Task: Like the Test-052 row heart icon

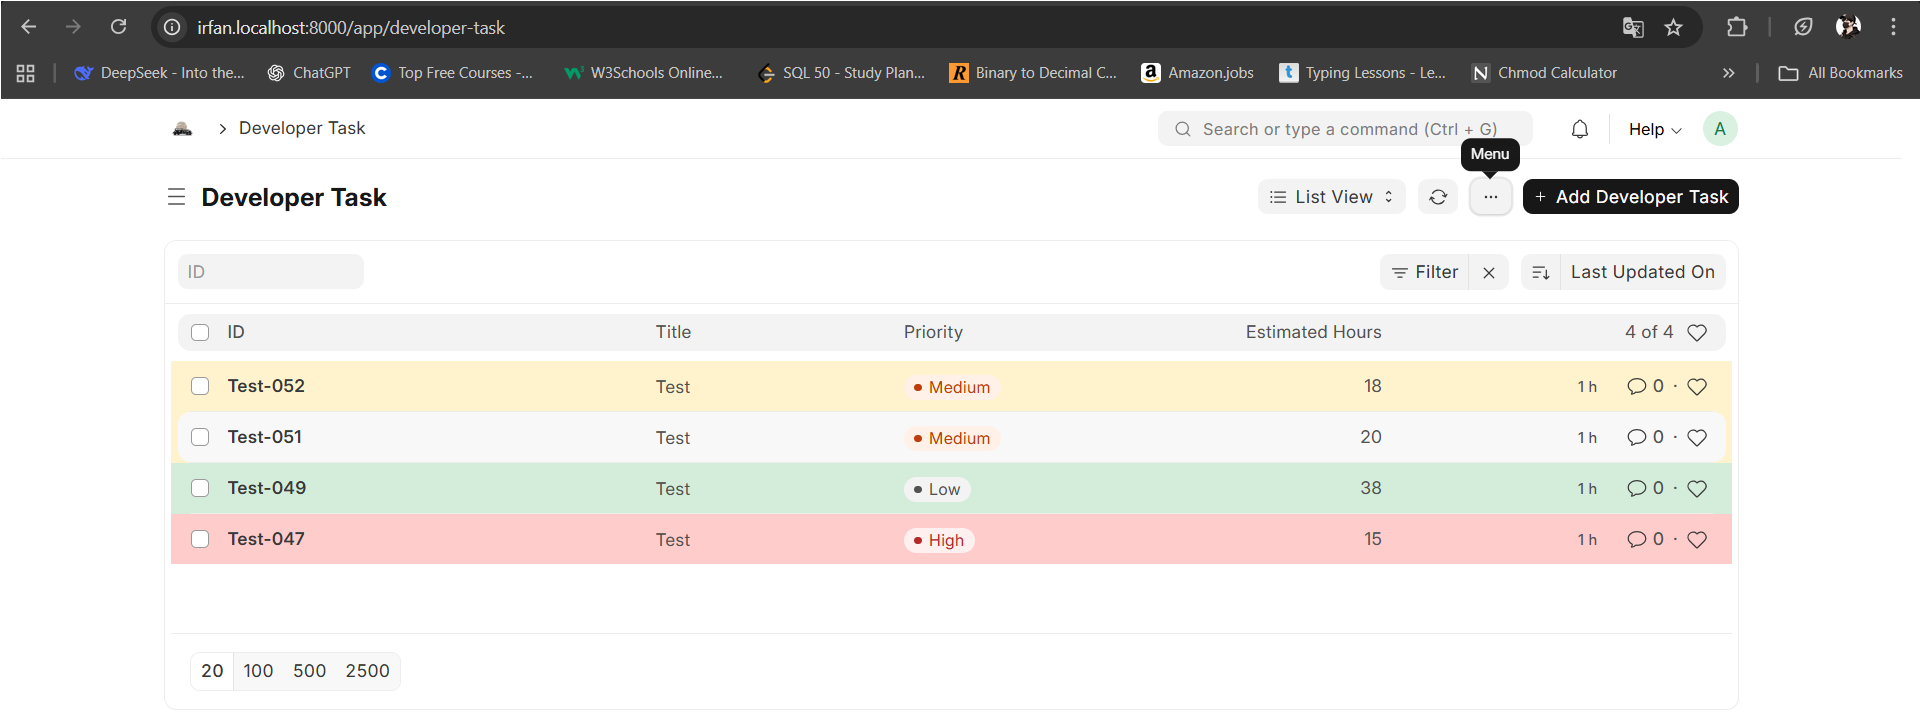Action: pos(1697,387)
